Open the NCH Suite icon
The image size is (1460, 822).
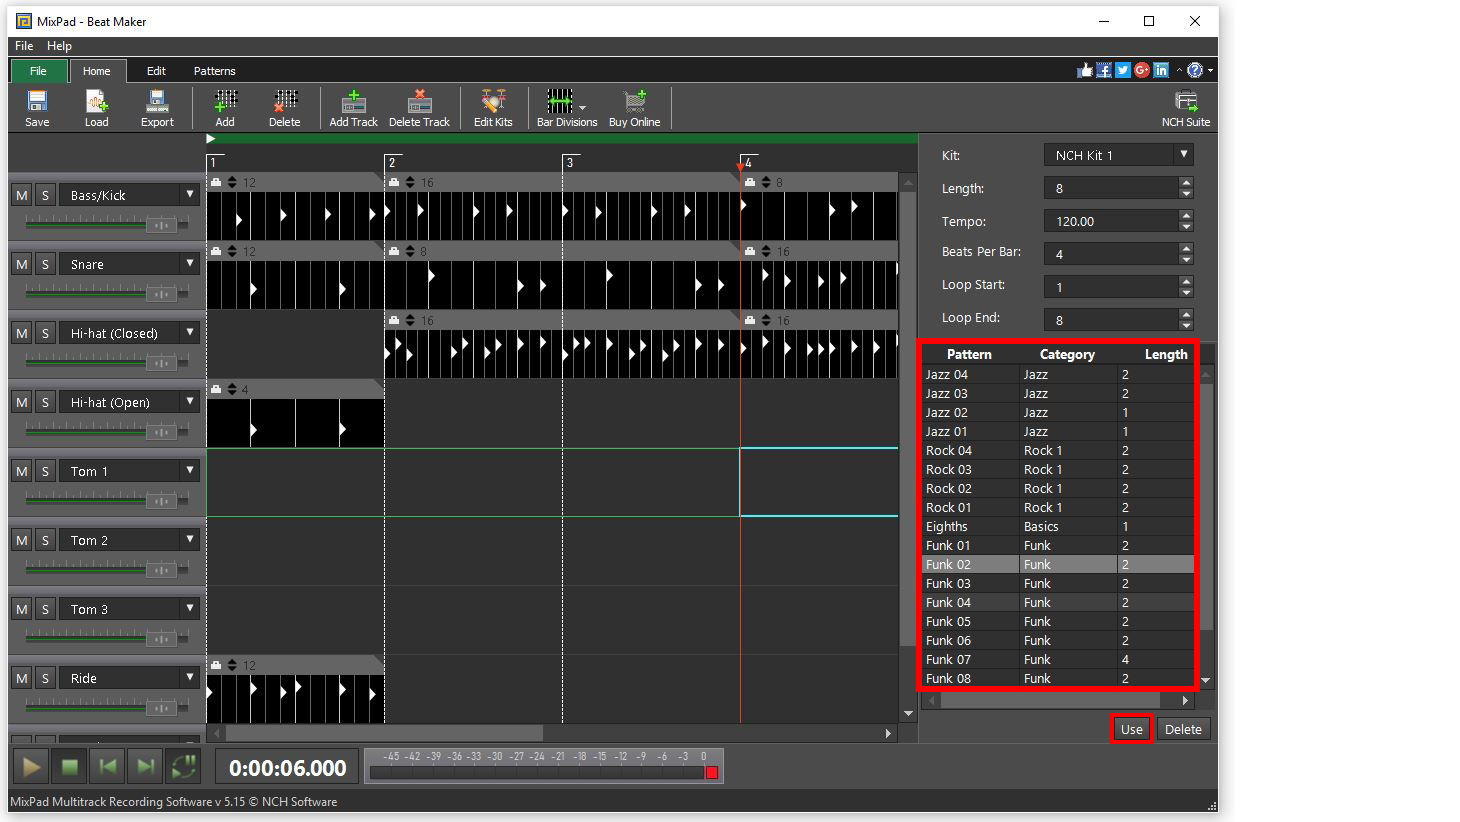tap(1186, 107)
